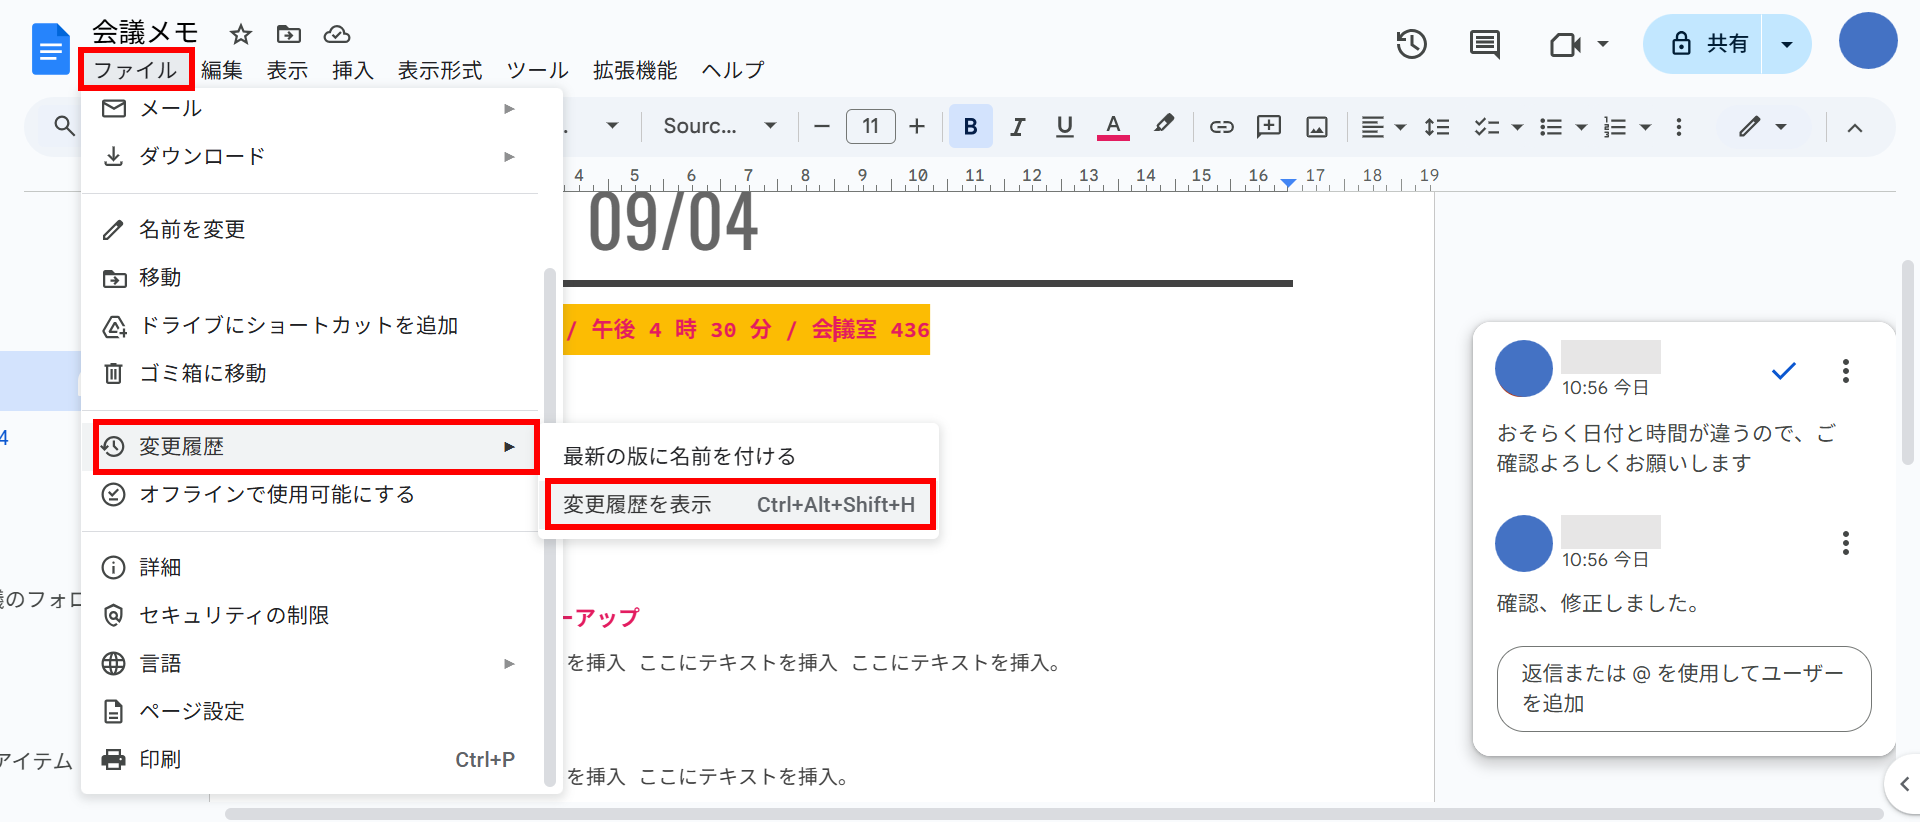
Task: Open the comment history icon
Action: click(1484, 44)
